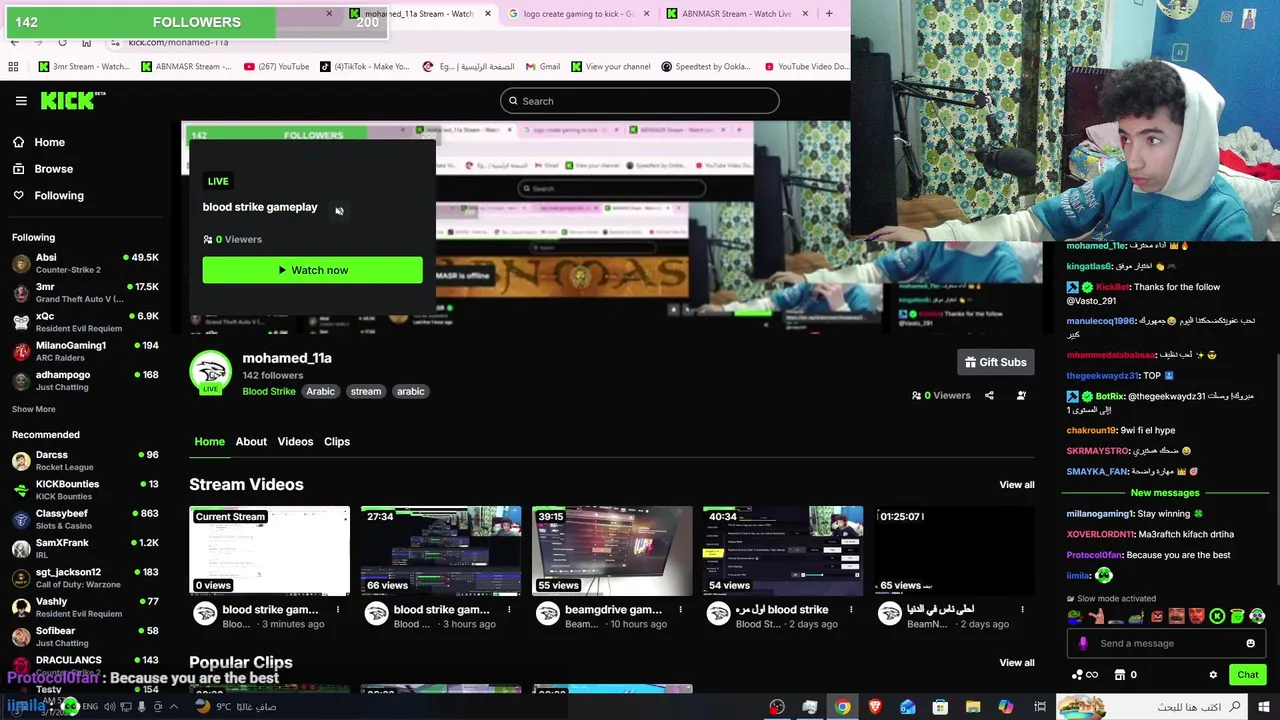
Task: Switch to the About tab
Action: click(251, 441)
